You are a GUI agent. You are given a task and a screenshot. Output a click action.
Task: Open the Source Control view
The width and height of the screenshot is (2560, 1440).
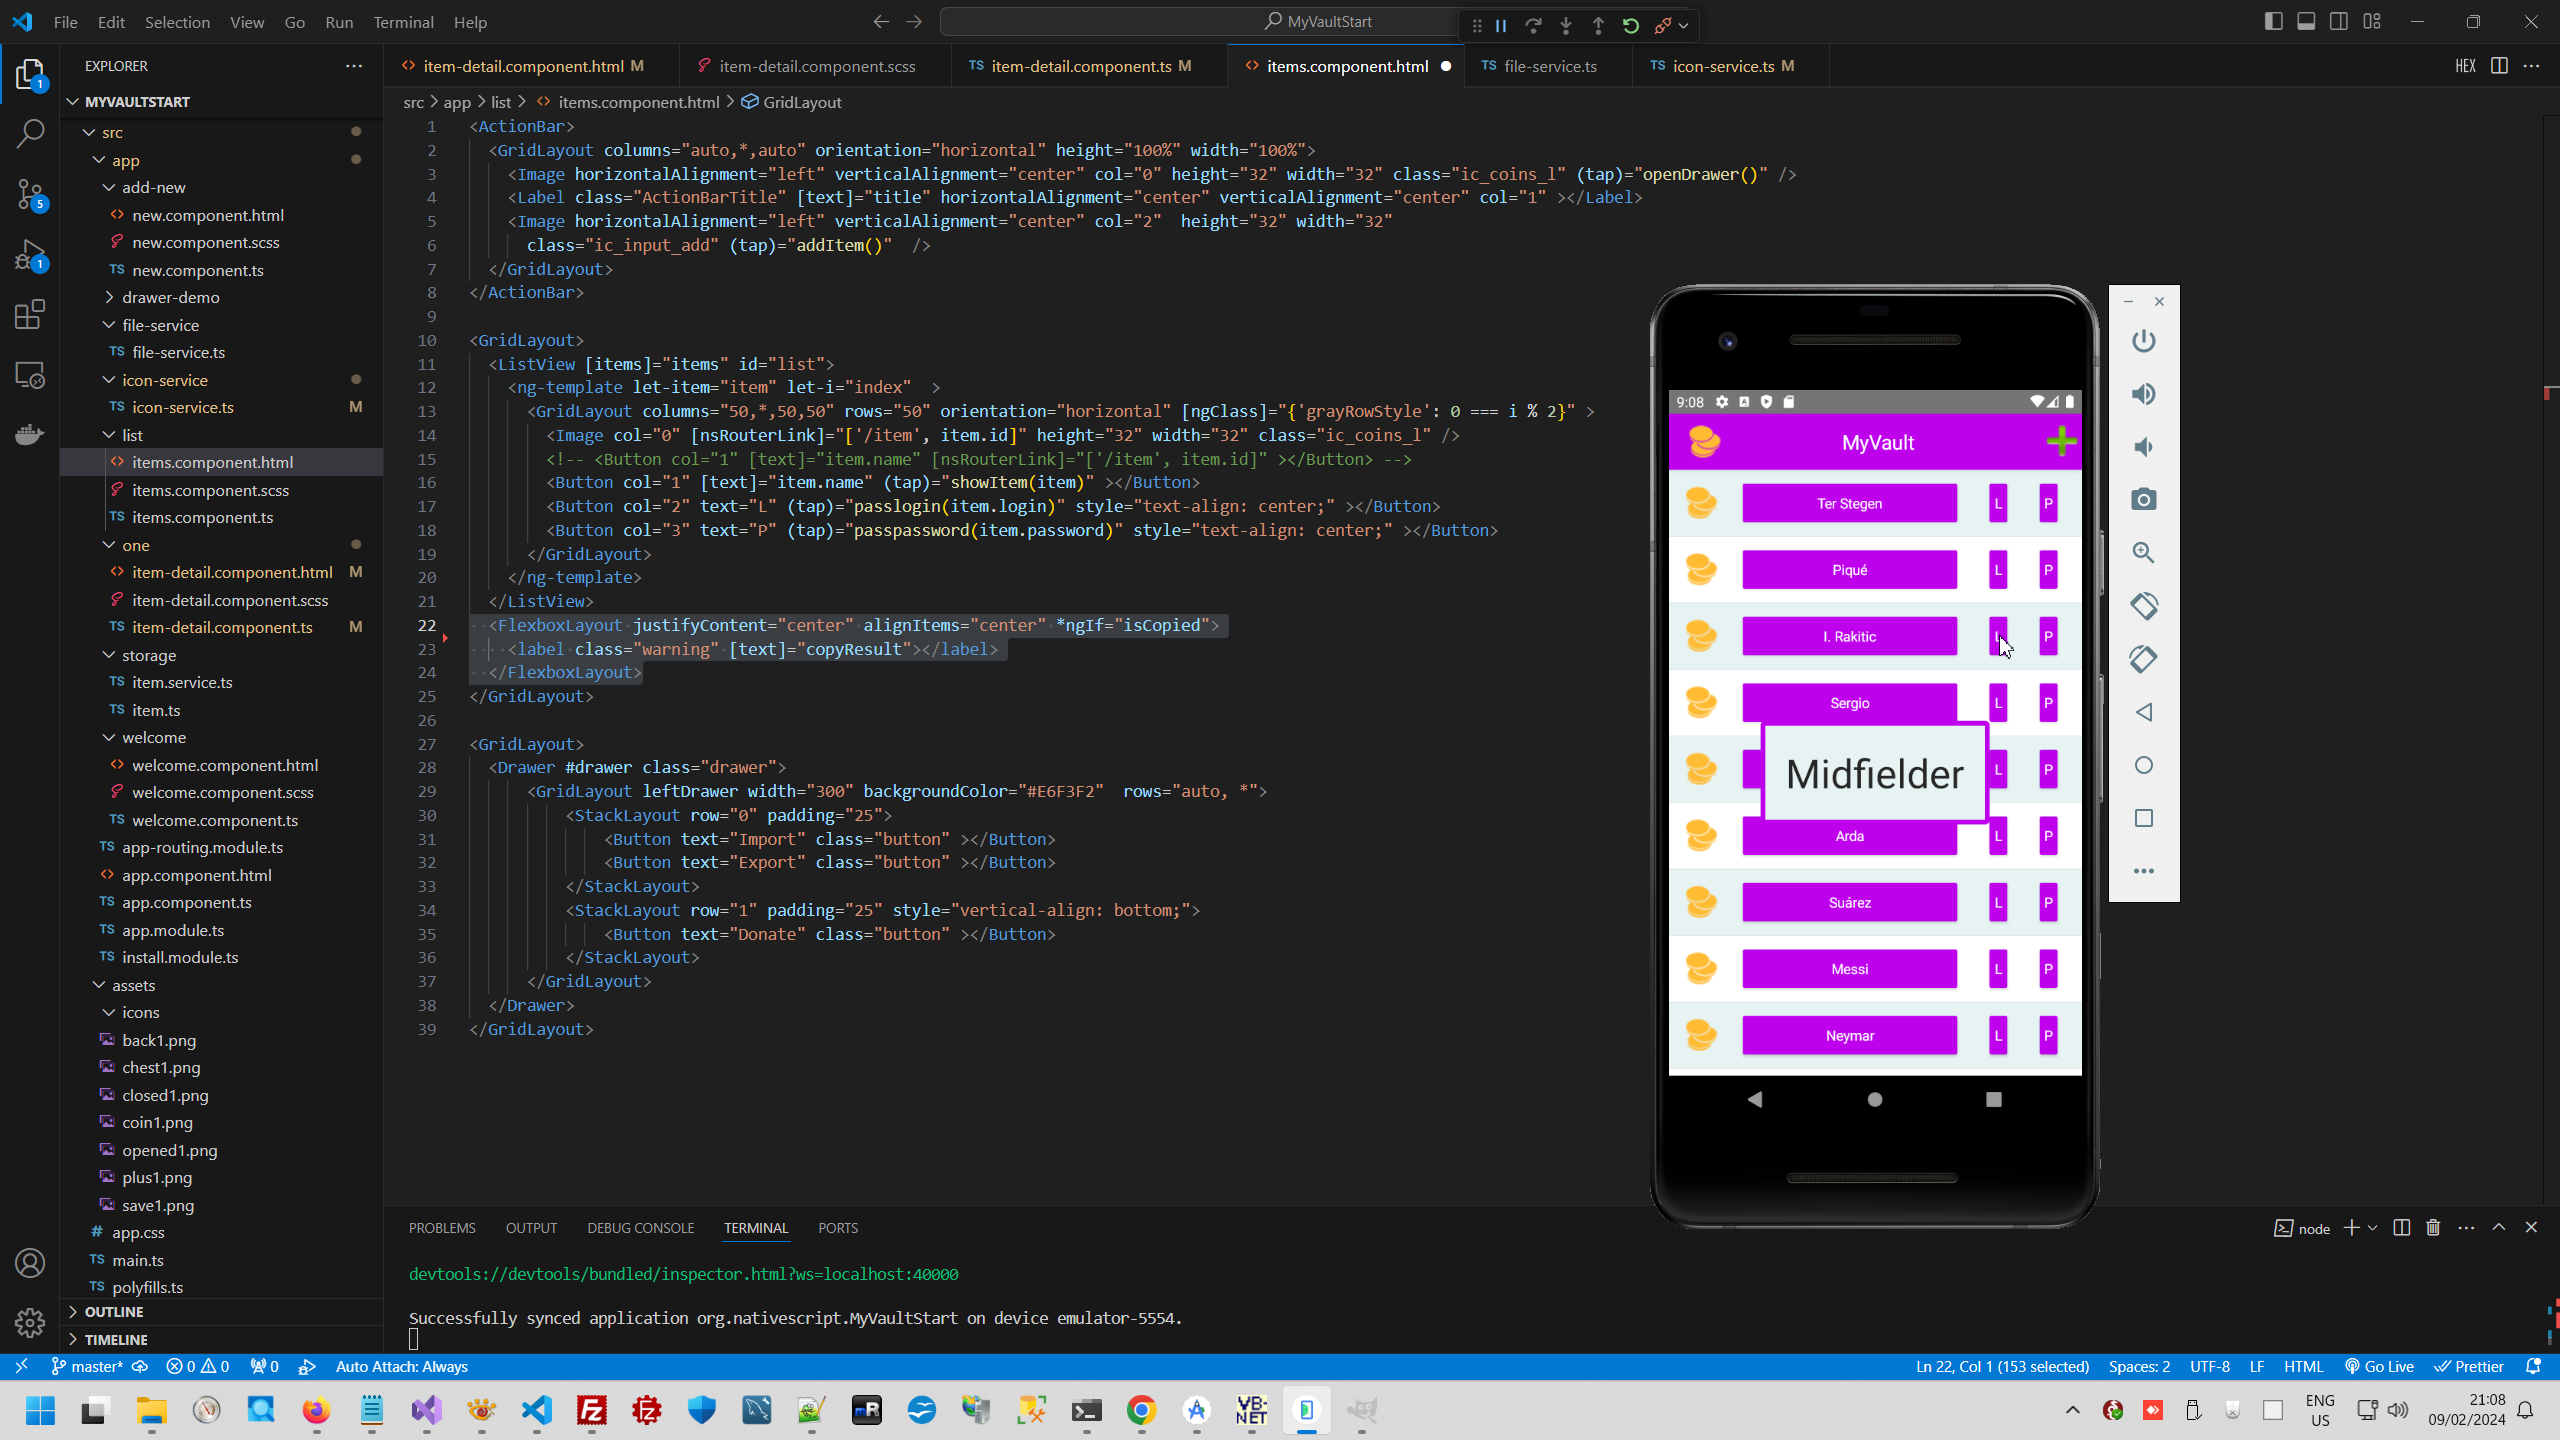coord(30,194)
